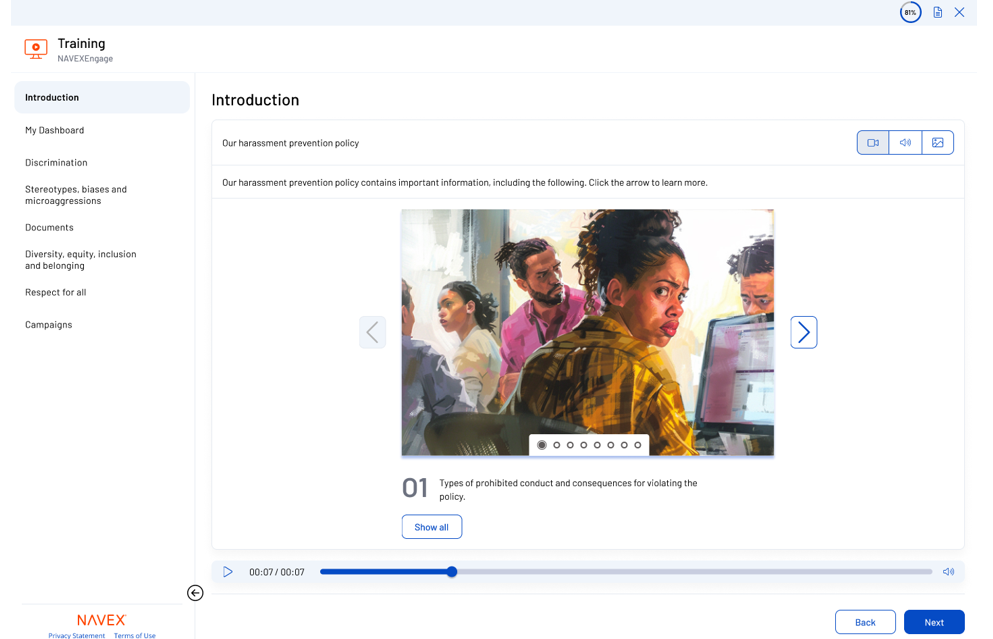The image size is (993, 639).
Task: Click the slide number 01 label
Action: [415, 488]
